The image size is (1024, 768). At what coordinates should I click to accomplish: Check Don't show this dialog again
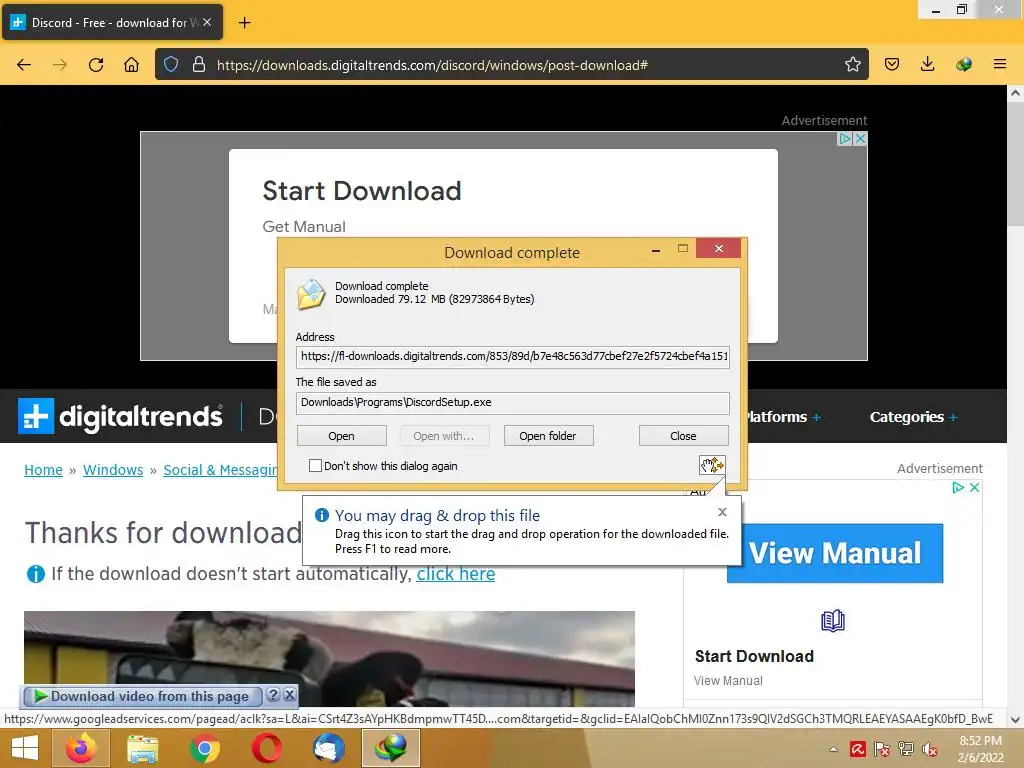pyautogui.click(x=315, y=466)
